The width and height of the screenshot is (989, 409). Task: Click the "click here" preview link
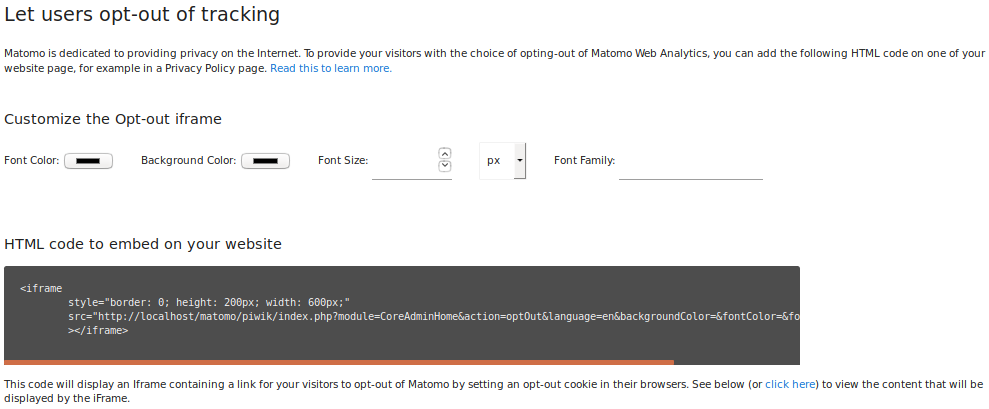click(x=791, y=384)
